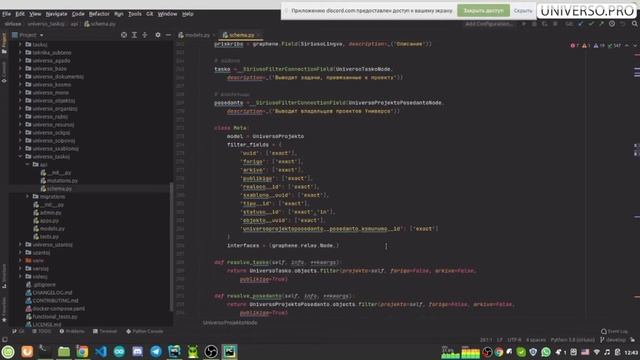
Task: Expand universo_dokumentoj folder
Action: [20, 76]
